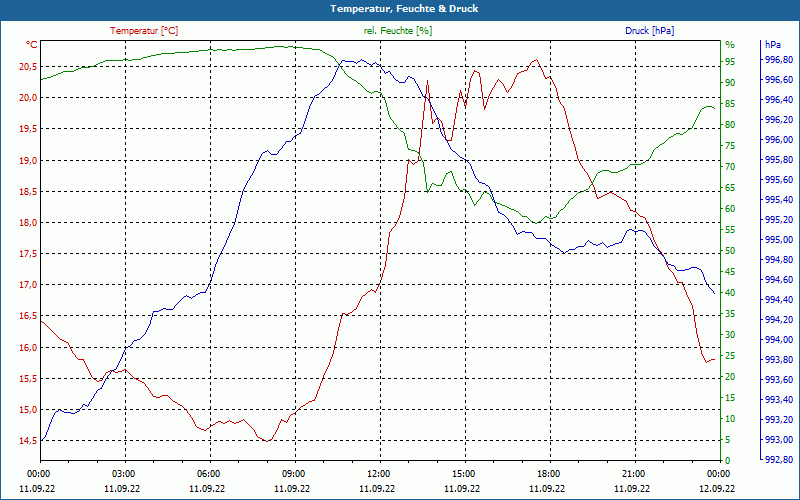Click the chart title 'Temperatur, Feuchte & Druck'
The image size is (800, 500).
tap(404, 9)
